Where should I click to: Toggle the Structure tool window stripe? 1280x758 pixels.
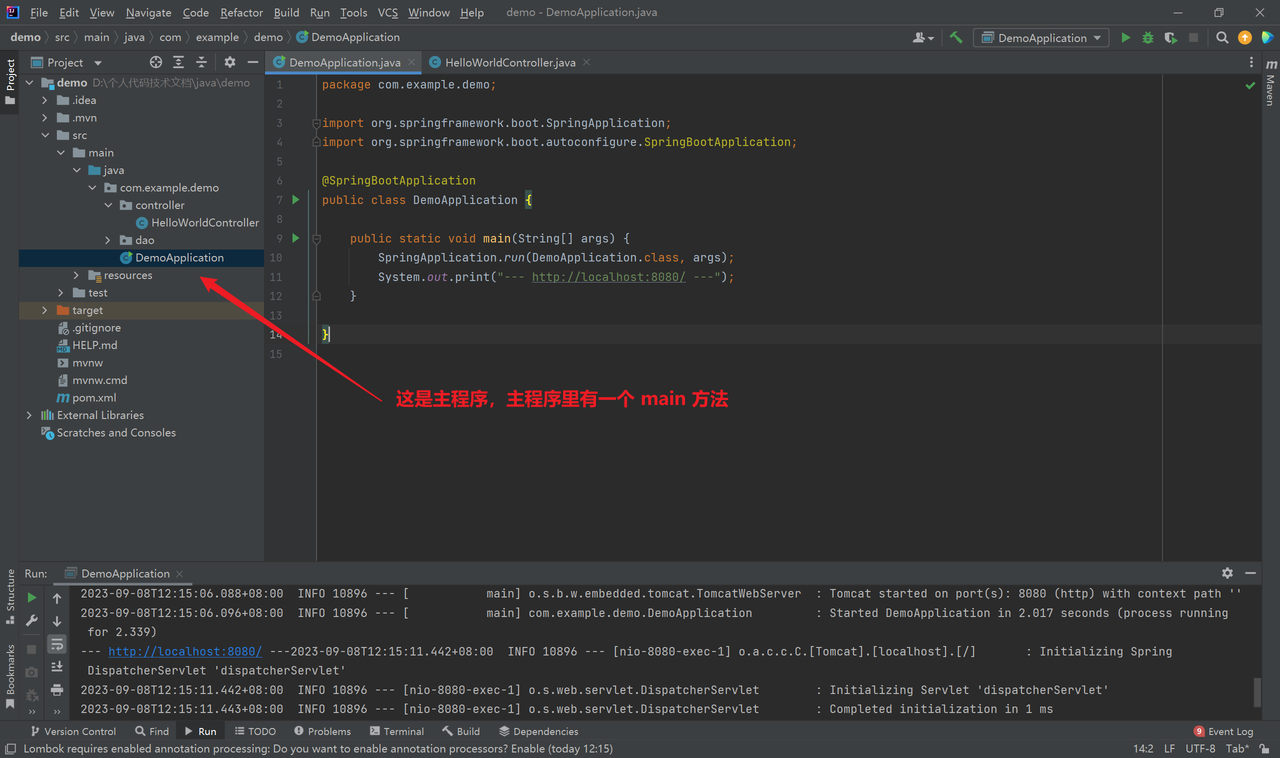[x=11, y=598]
